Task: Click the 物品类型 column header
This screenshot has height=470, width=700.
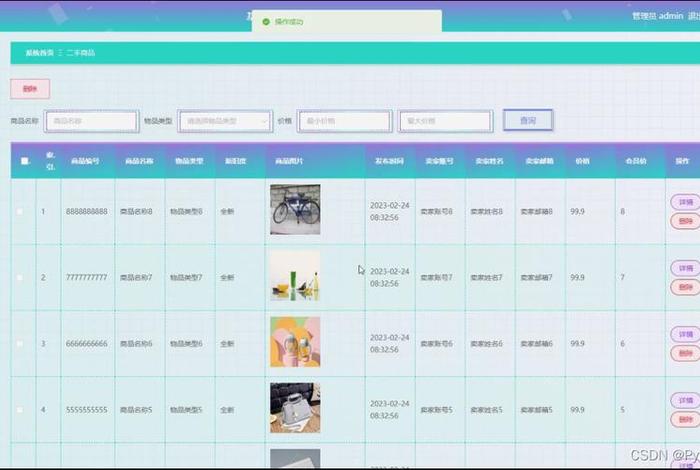Action: (x=189, y=161)
